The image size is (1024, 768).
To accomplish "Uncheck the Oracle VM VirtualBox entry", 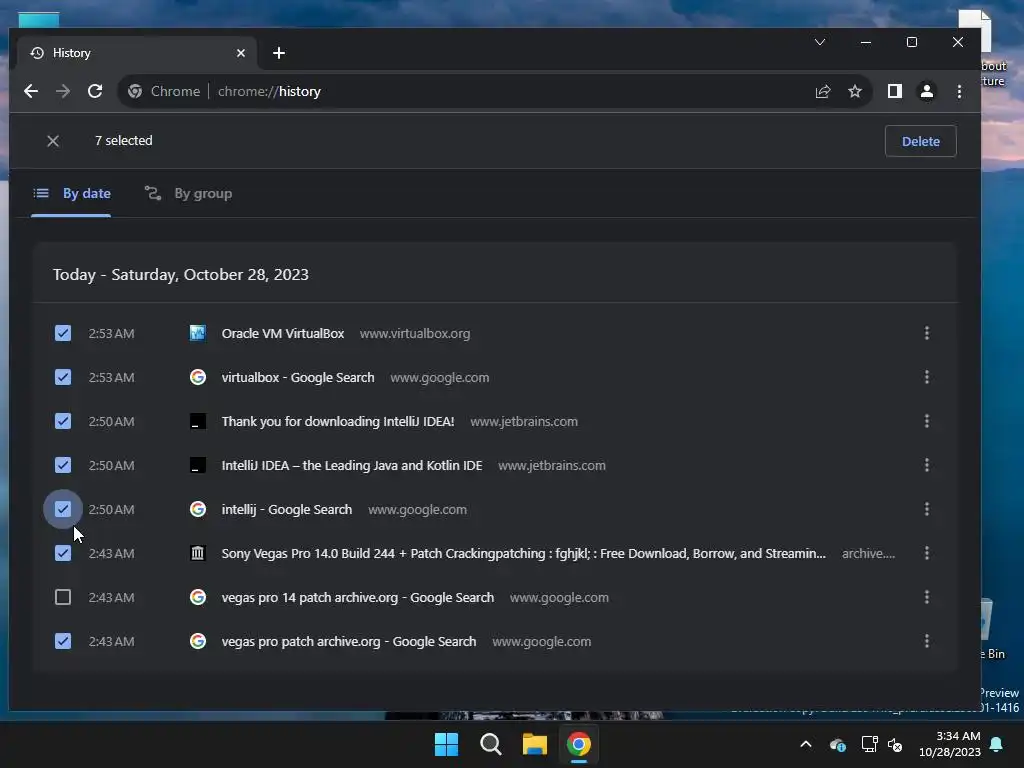I will (63, 333).
